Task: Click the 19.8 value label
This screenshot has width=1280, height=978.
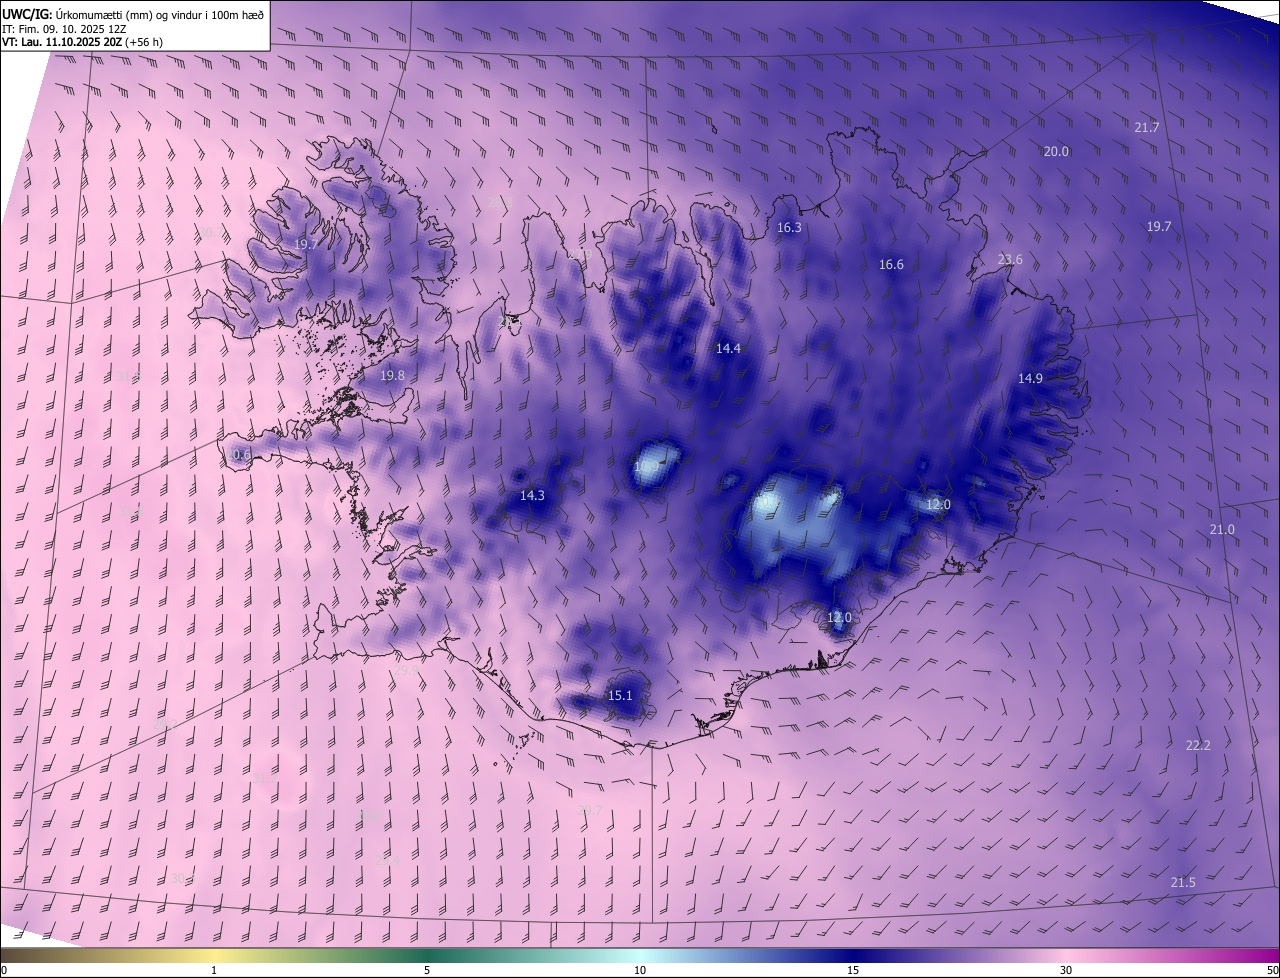Action: (392, 376)
